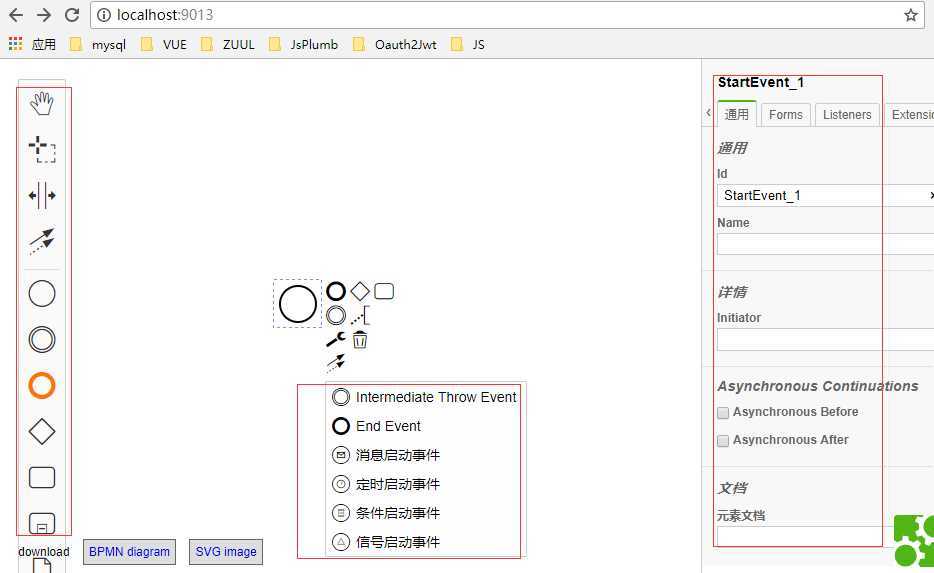Choose Intermediate Throw Event option

424,397
